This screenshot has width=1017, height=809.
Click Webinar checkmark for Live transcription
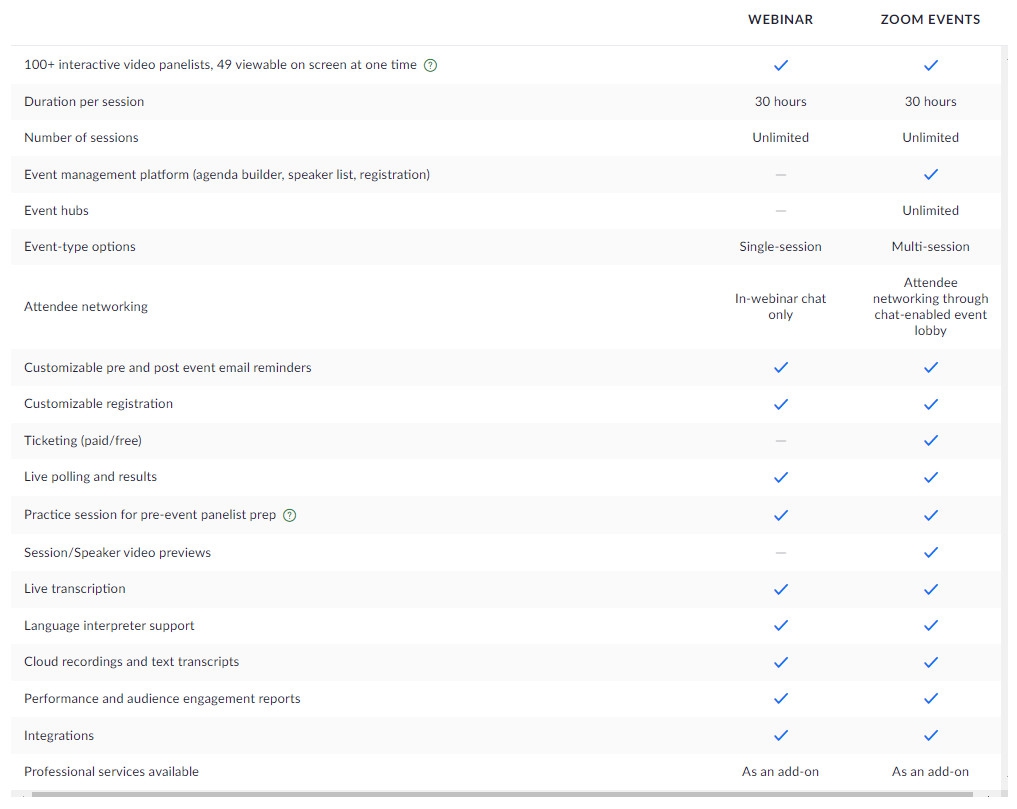pos(781,589)
